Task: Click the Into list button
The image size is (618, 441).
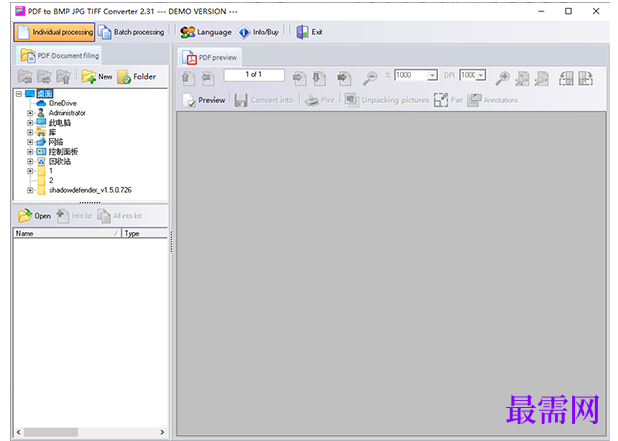Action: [x=74, y=216]
